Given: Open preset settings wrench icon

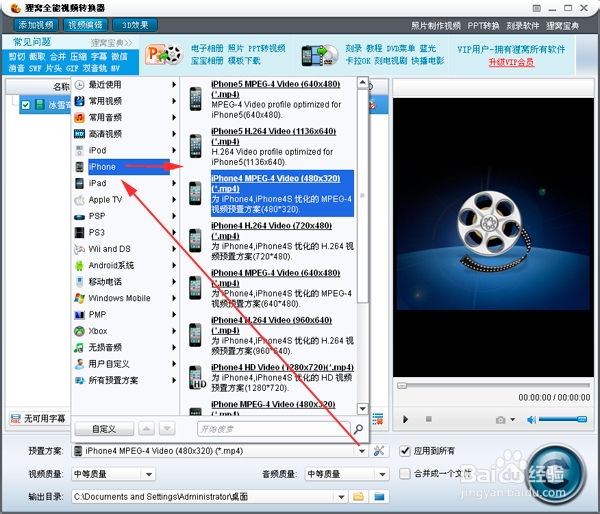Looking at the screenshot, I should [x=379, y=451].
